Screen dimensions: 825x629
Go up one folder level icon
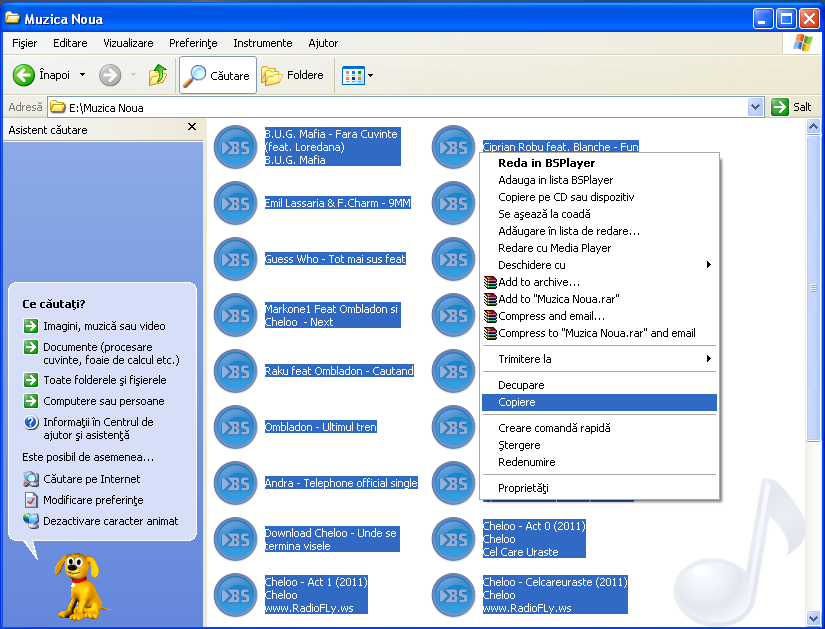[x=157, y=75]
